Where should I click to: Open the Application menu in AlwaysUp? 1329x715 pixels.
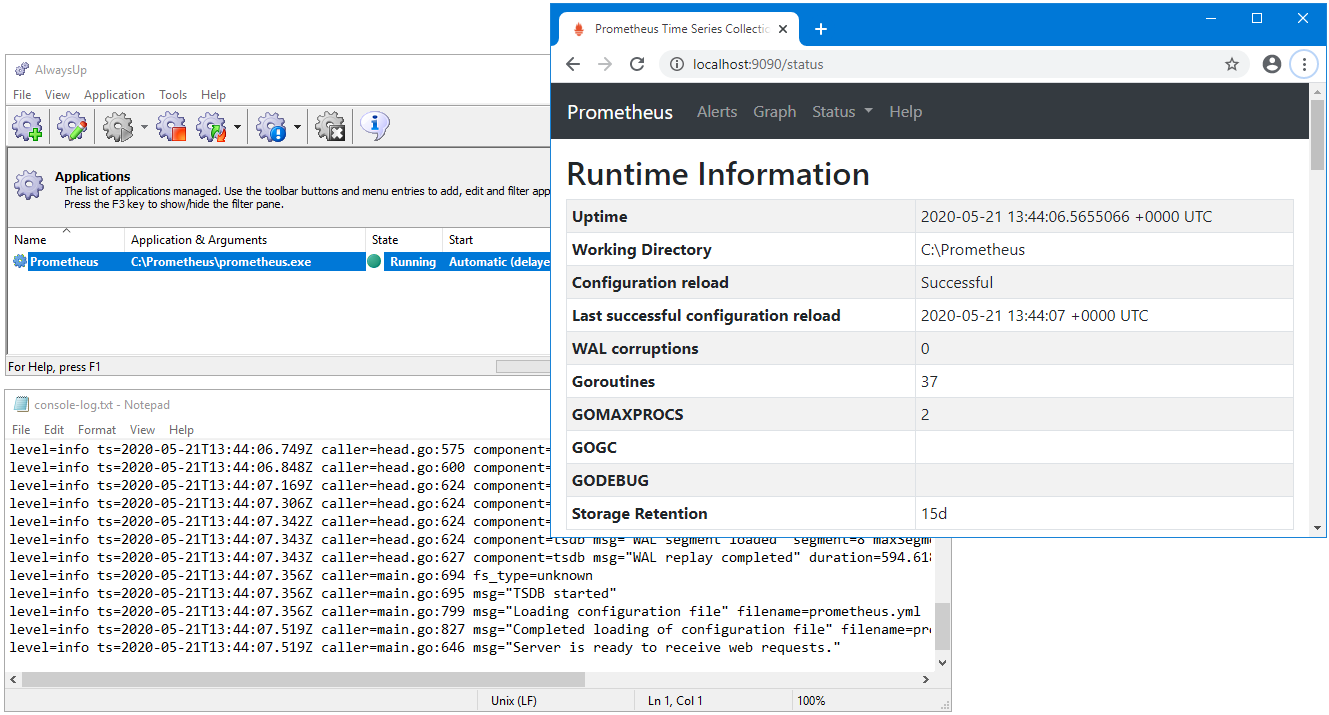114,95
